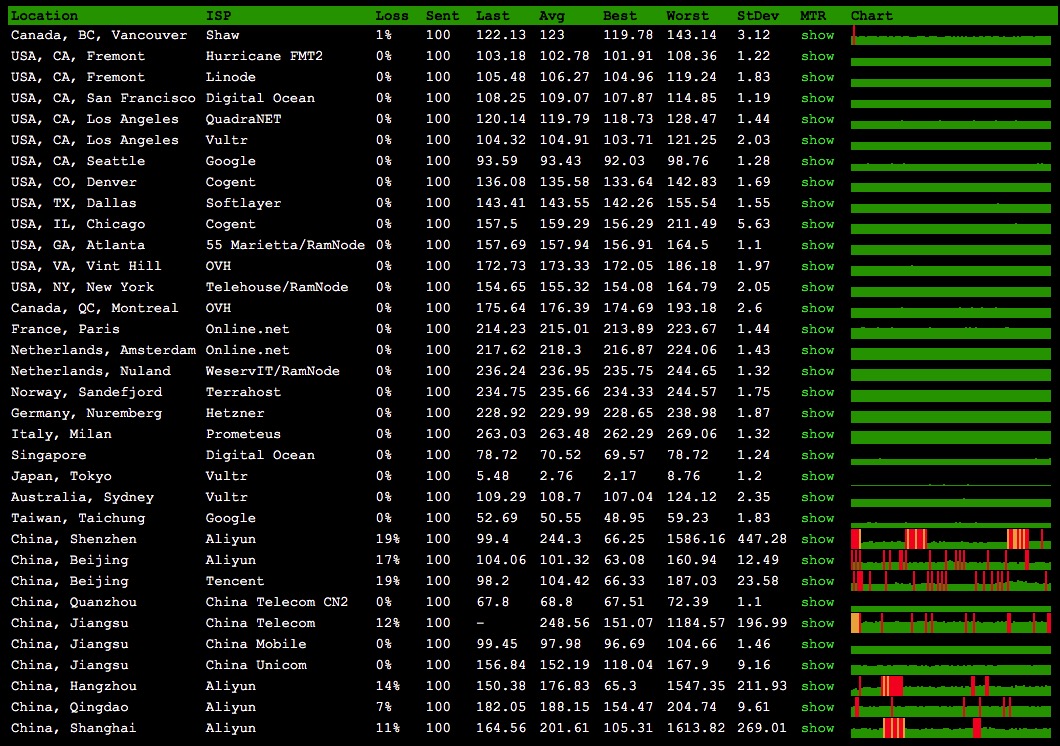Show MTR for Prometeus Milan row
1060x746 pixels.
pyautogui.click(x=817, y=434)
